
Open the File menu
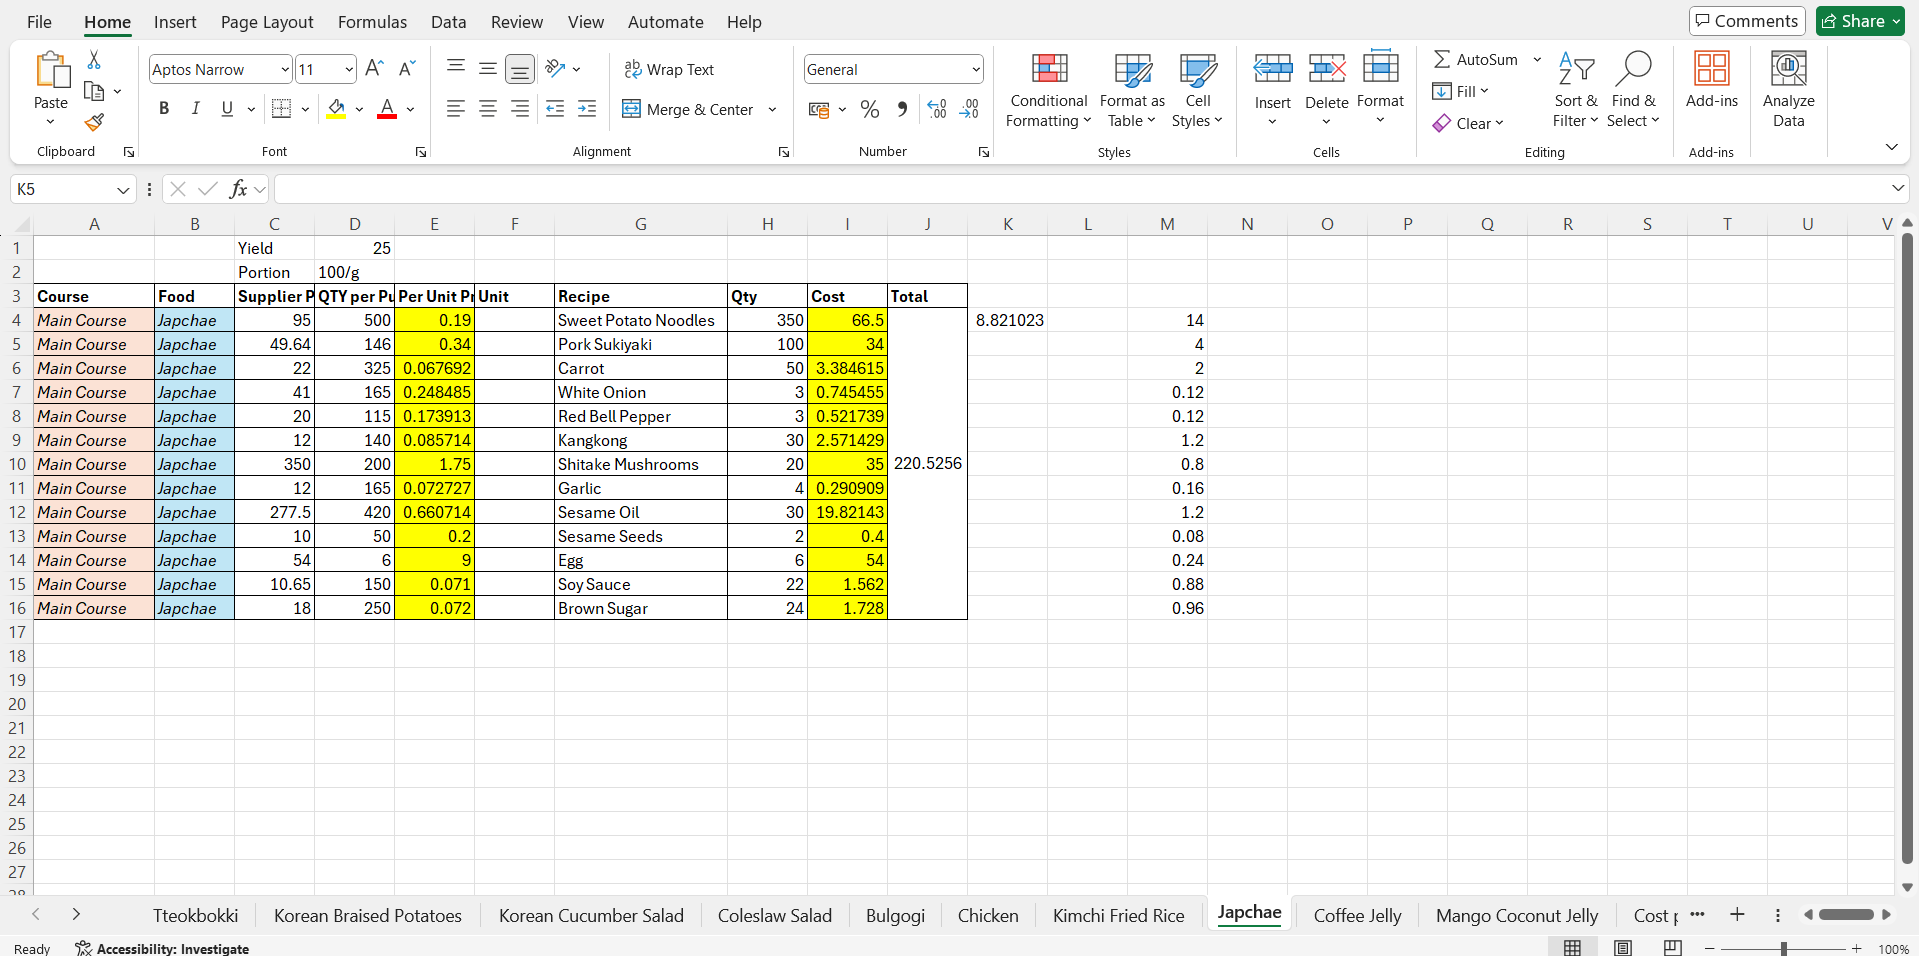pos(39,22)
